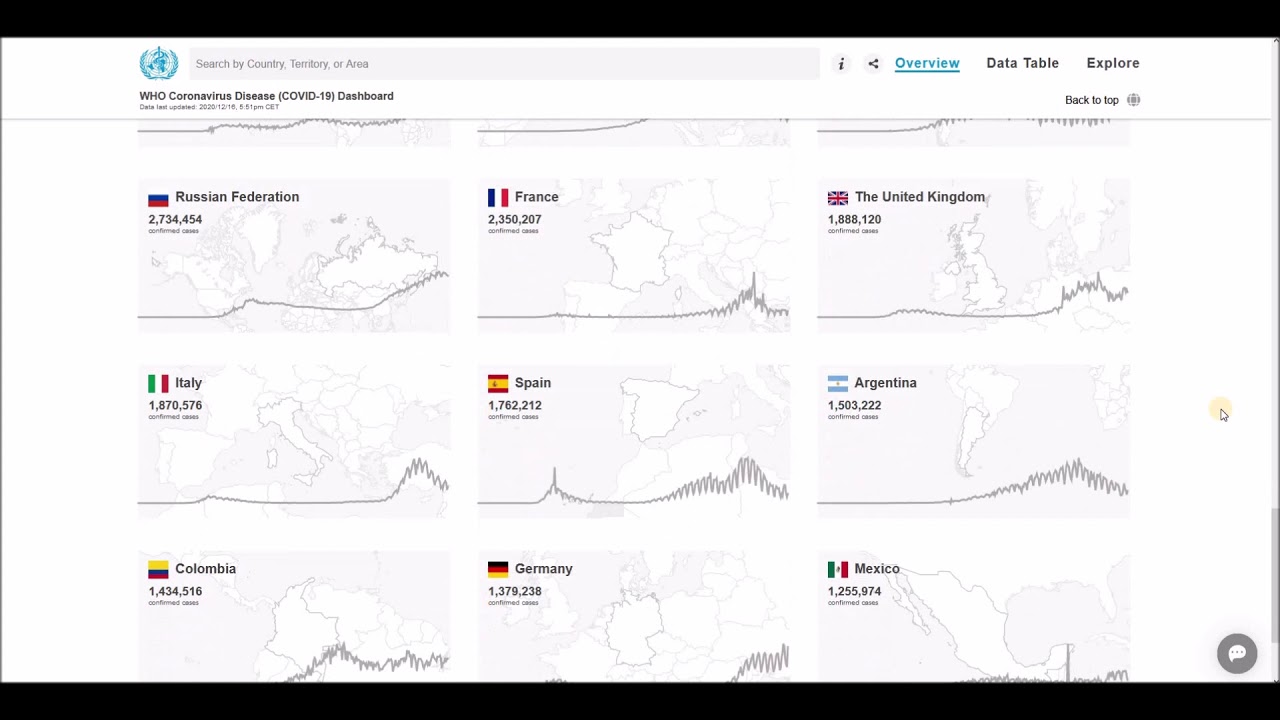Open the info icon in header
The image size is (1280, 720).
point(841,64)
